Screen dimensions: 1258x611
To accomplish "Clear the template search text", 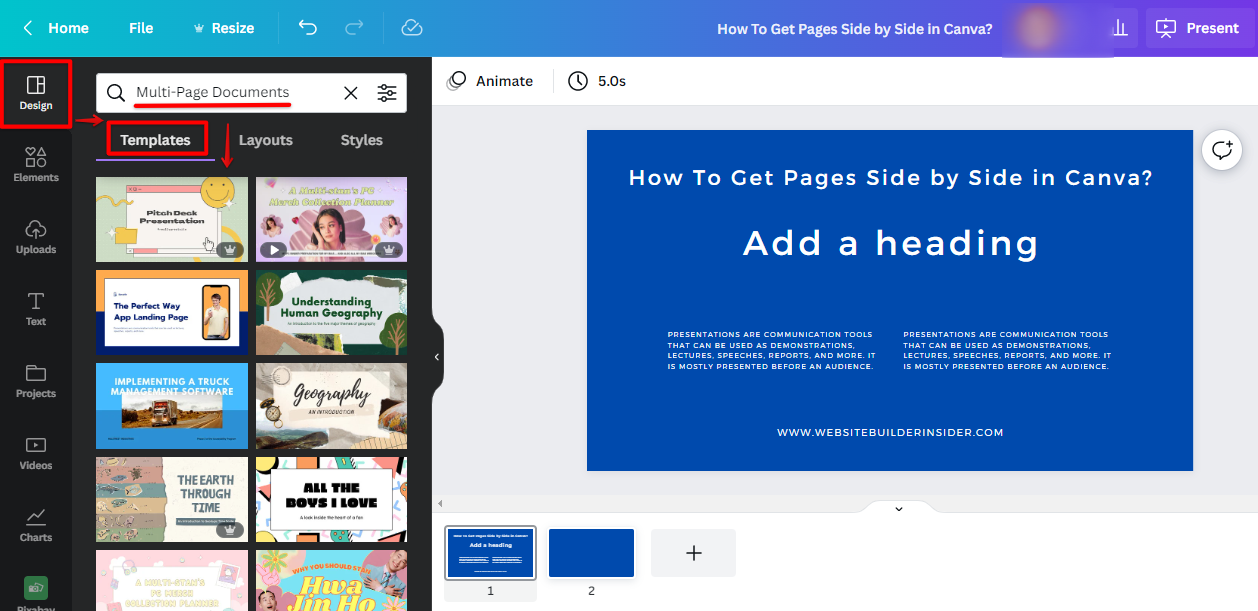I will tap(351, 93).
